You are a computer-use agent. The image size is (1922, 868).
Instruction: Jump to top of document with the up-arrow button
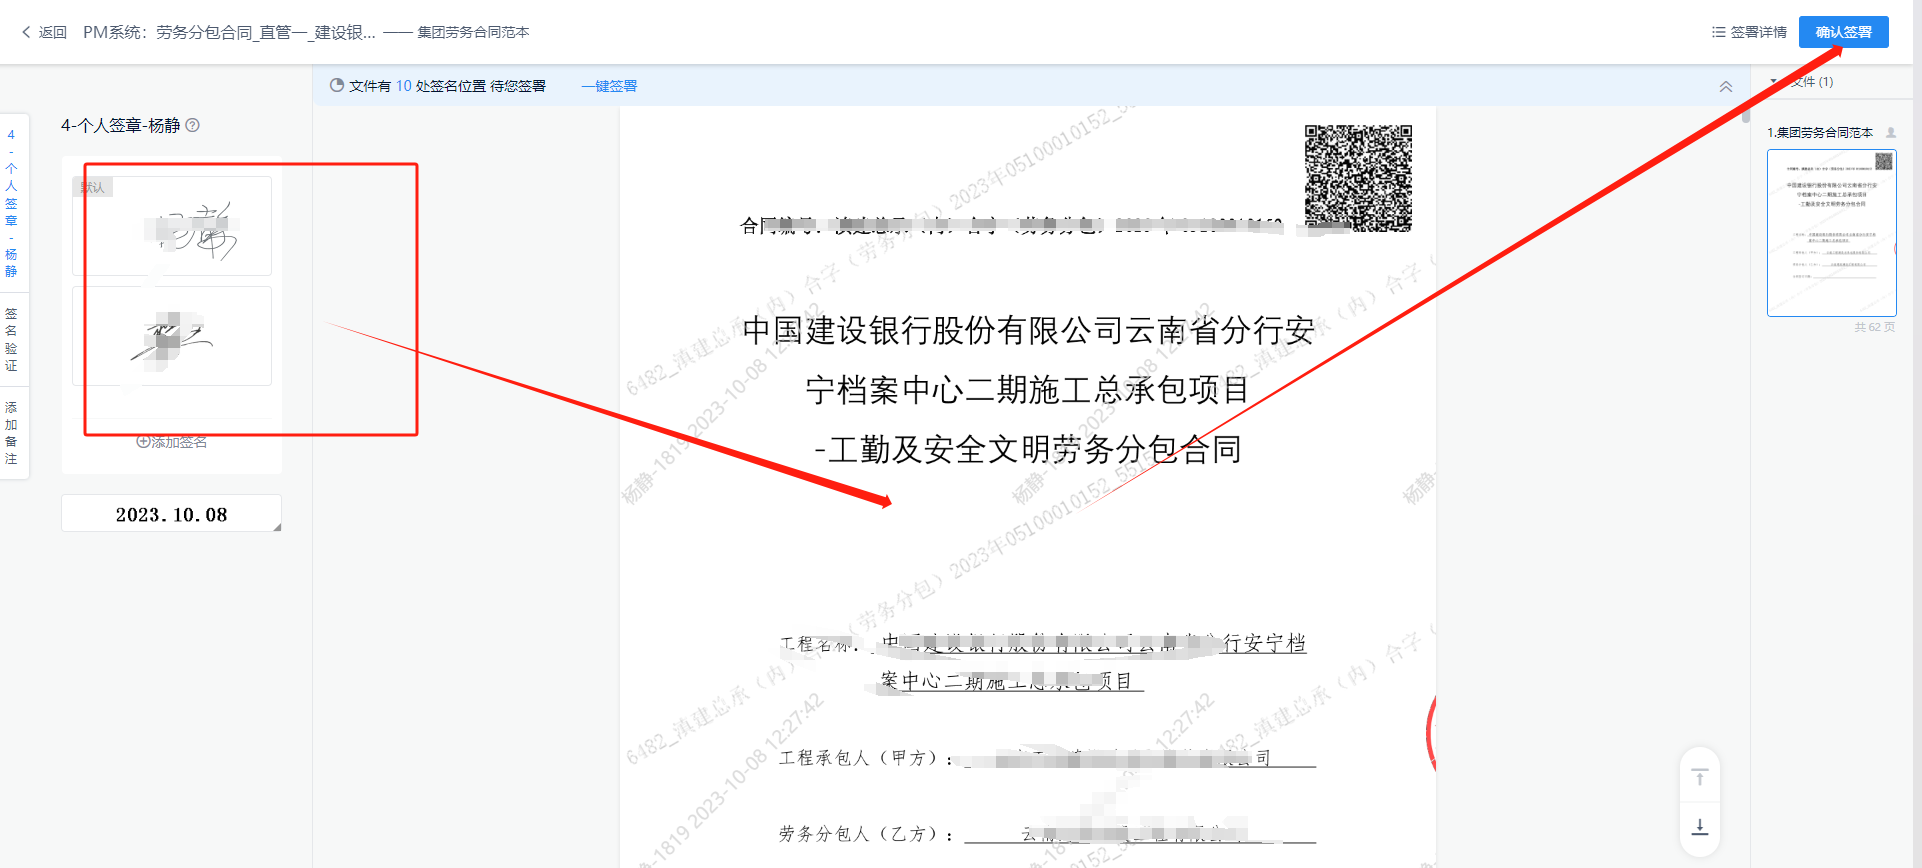pos(1699,777)
